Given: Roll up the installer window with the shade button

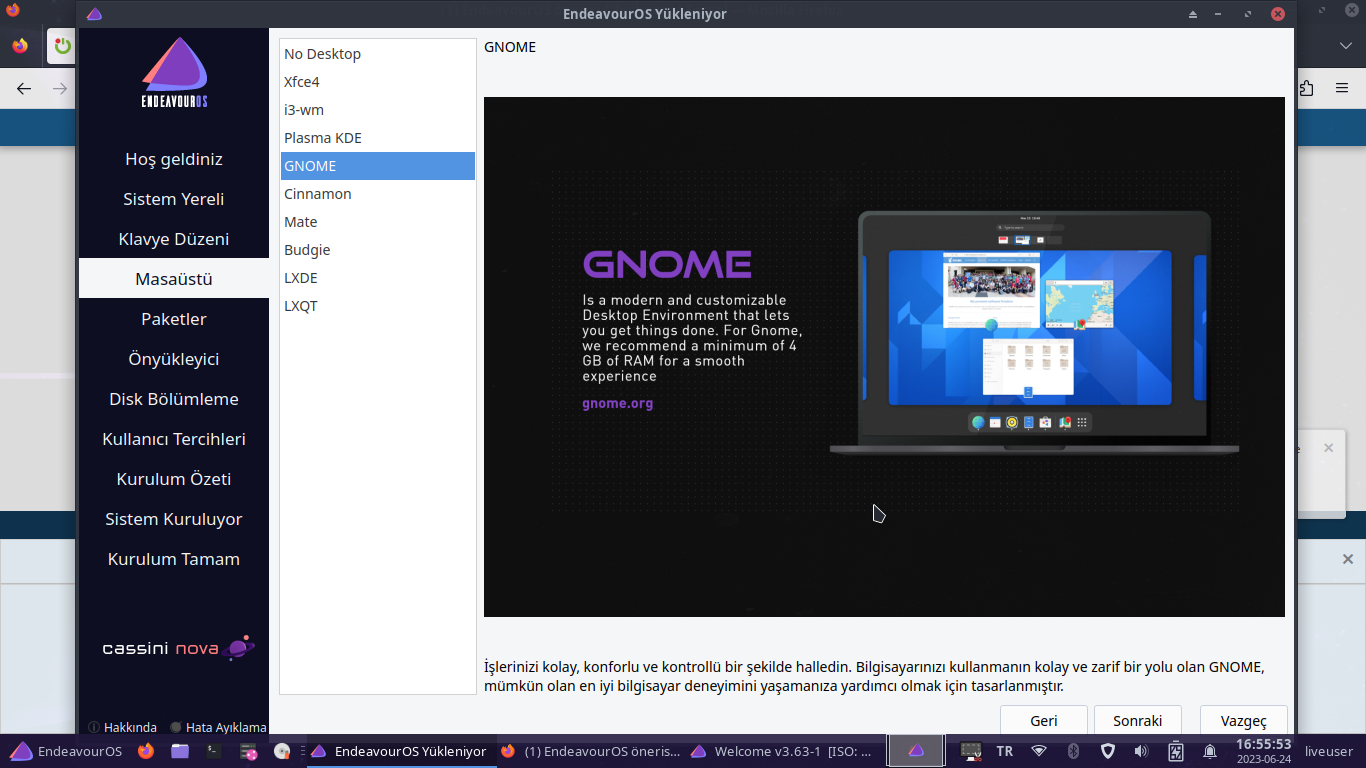Looking at the screenshot, I should [1193, 14].
